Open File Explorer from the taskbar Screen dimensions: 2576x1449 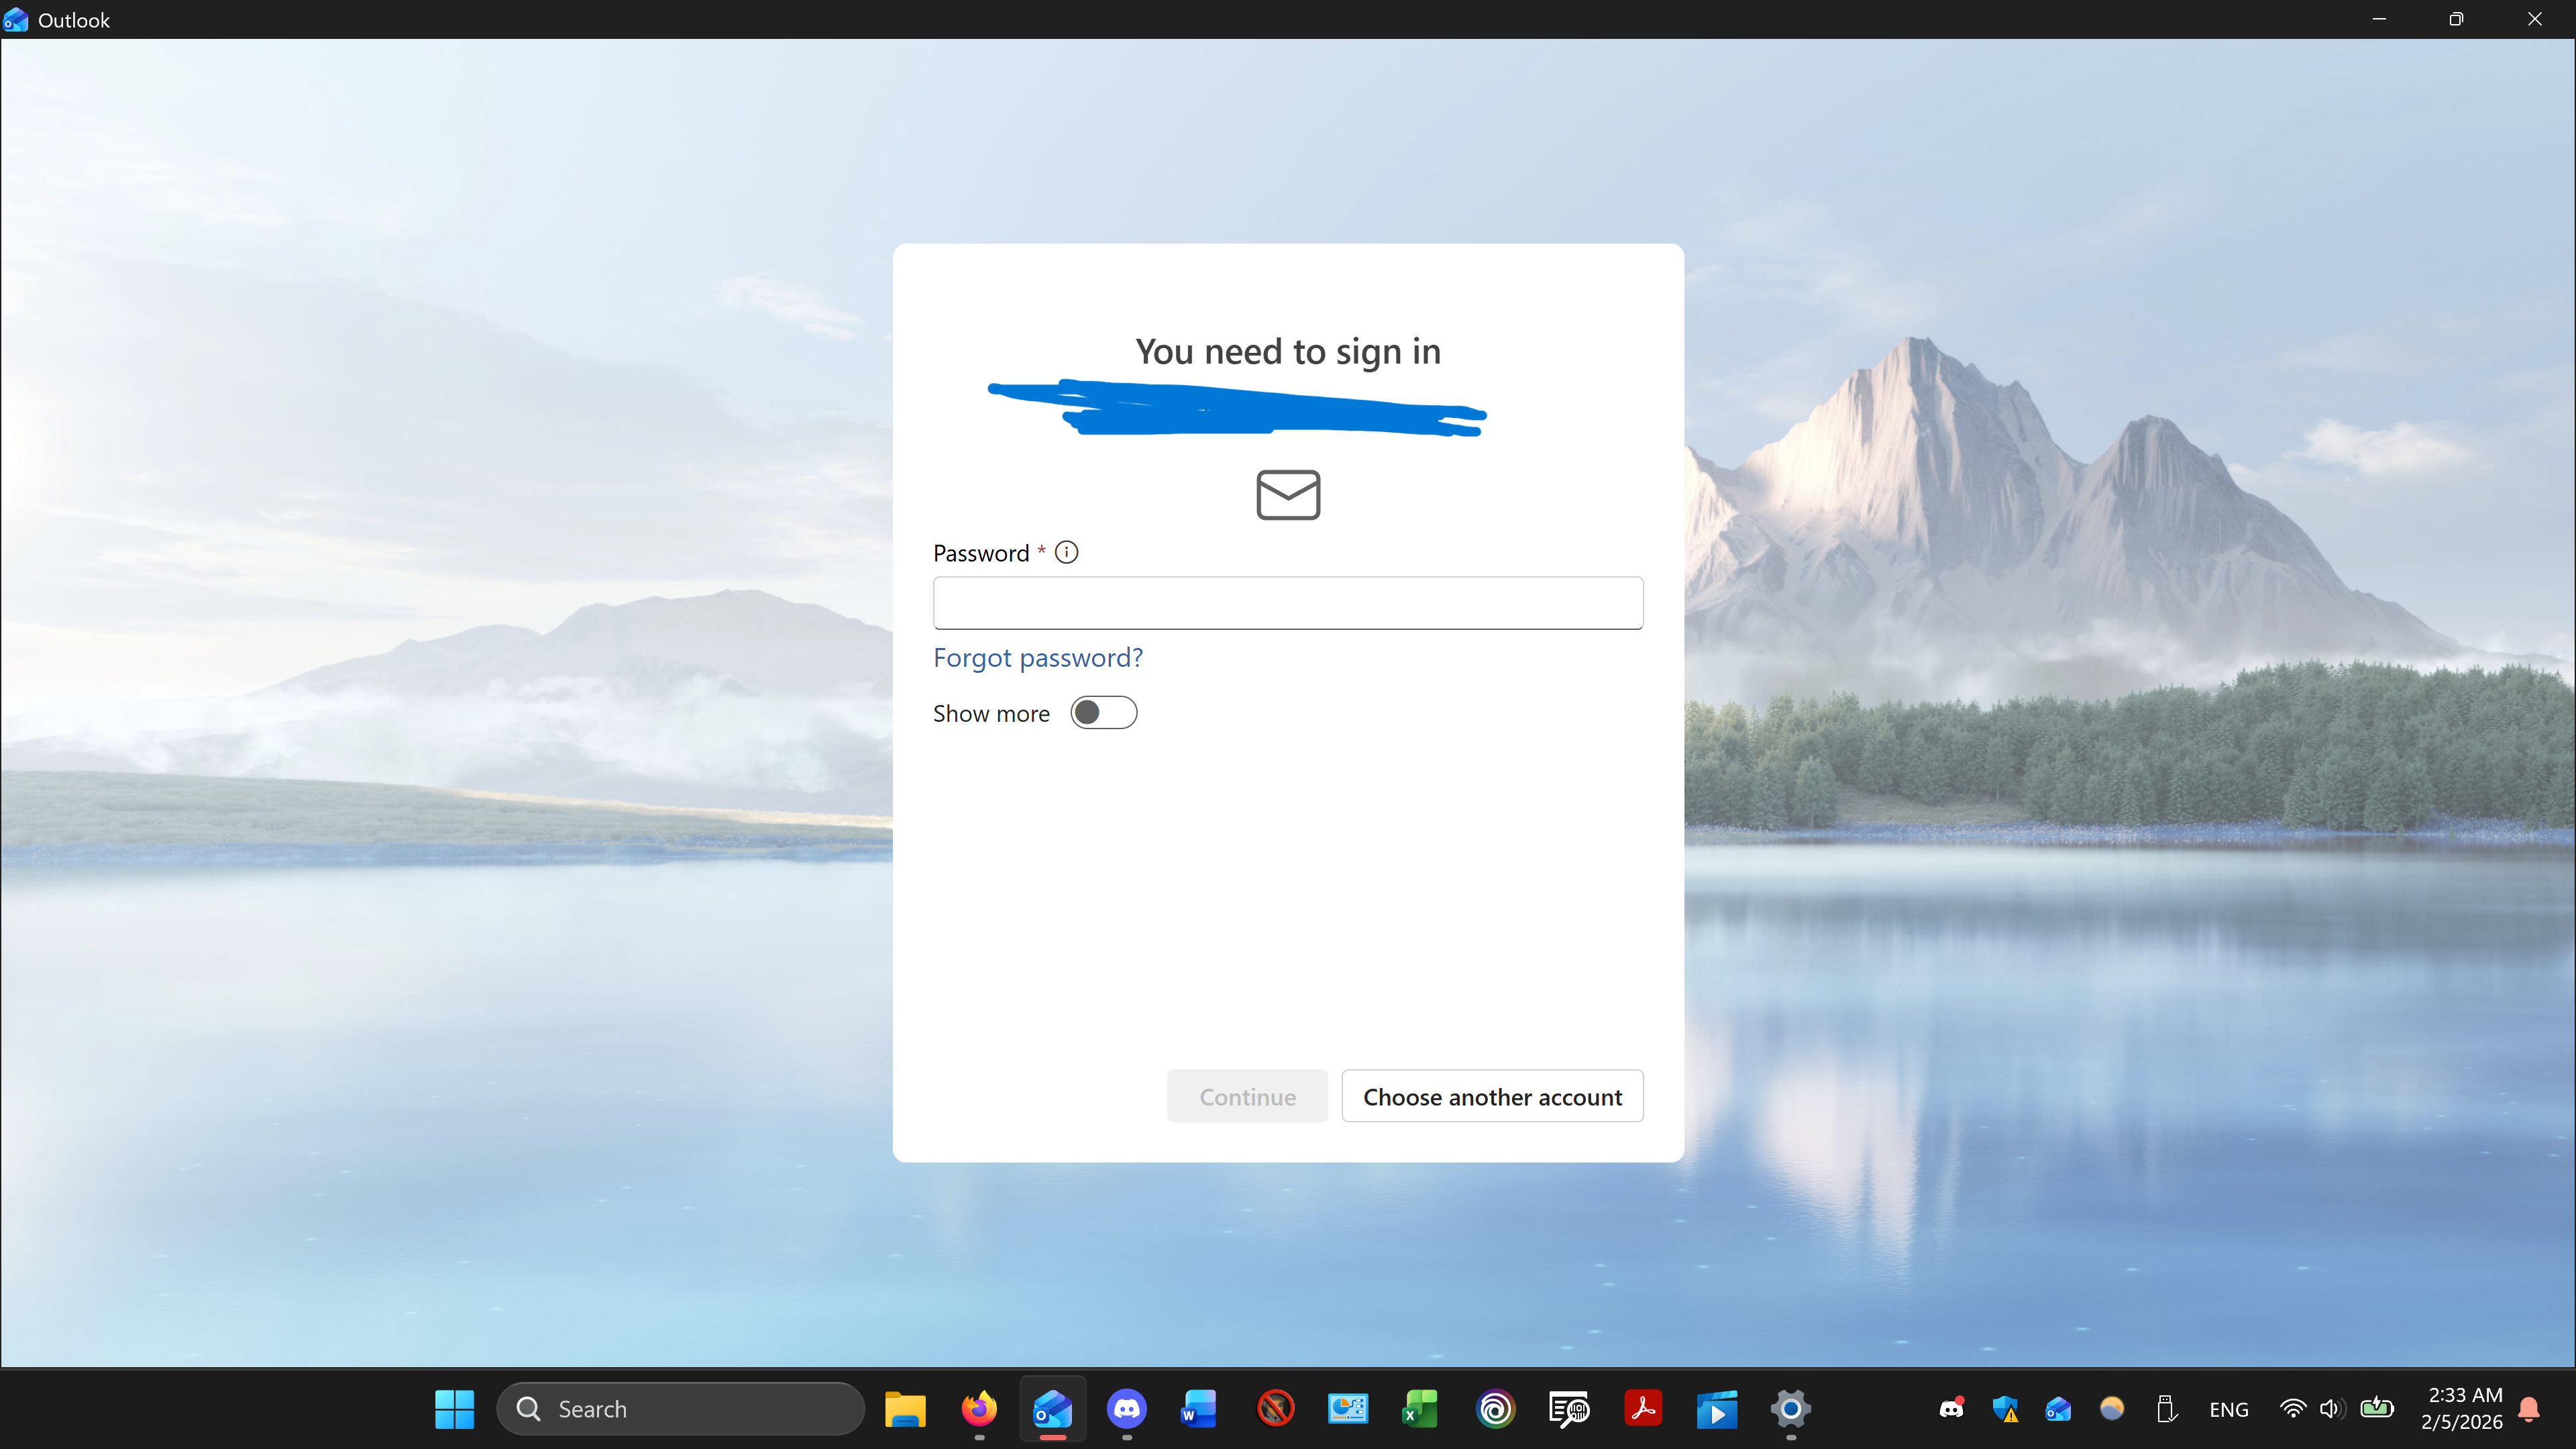click(x=905, y=1409)
